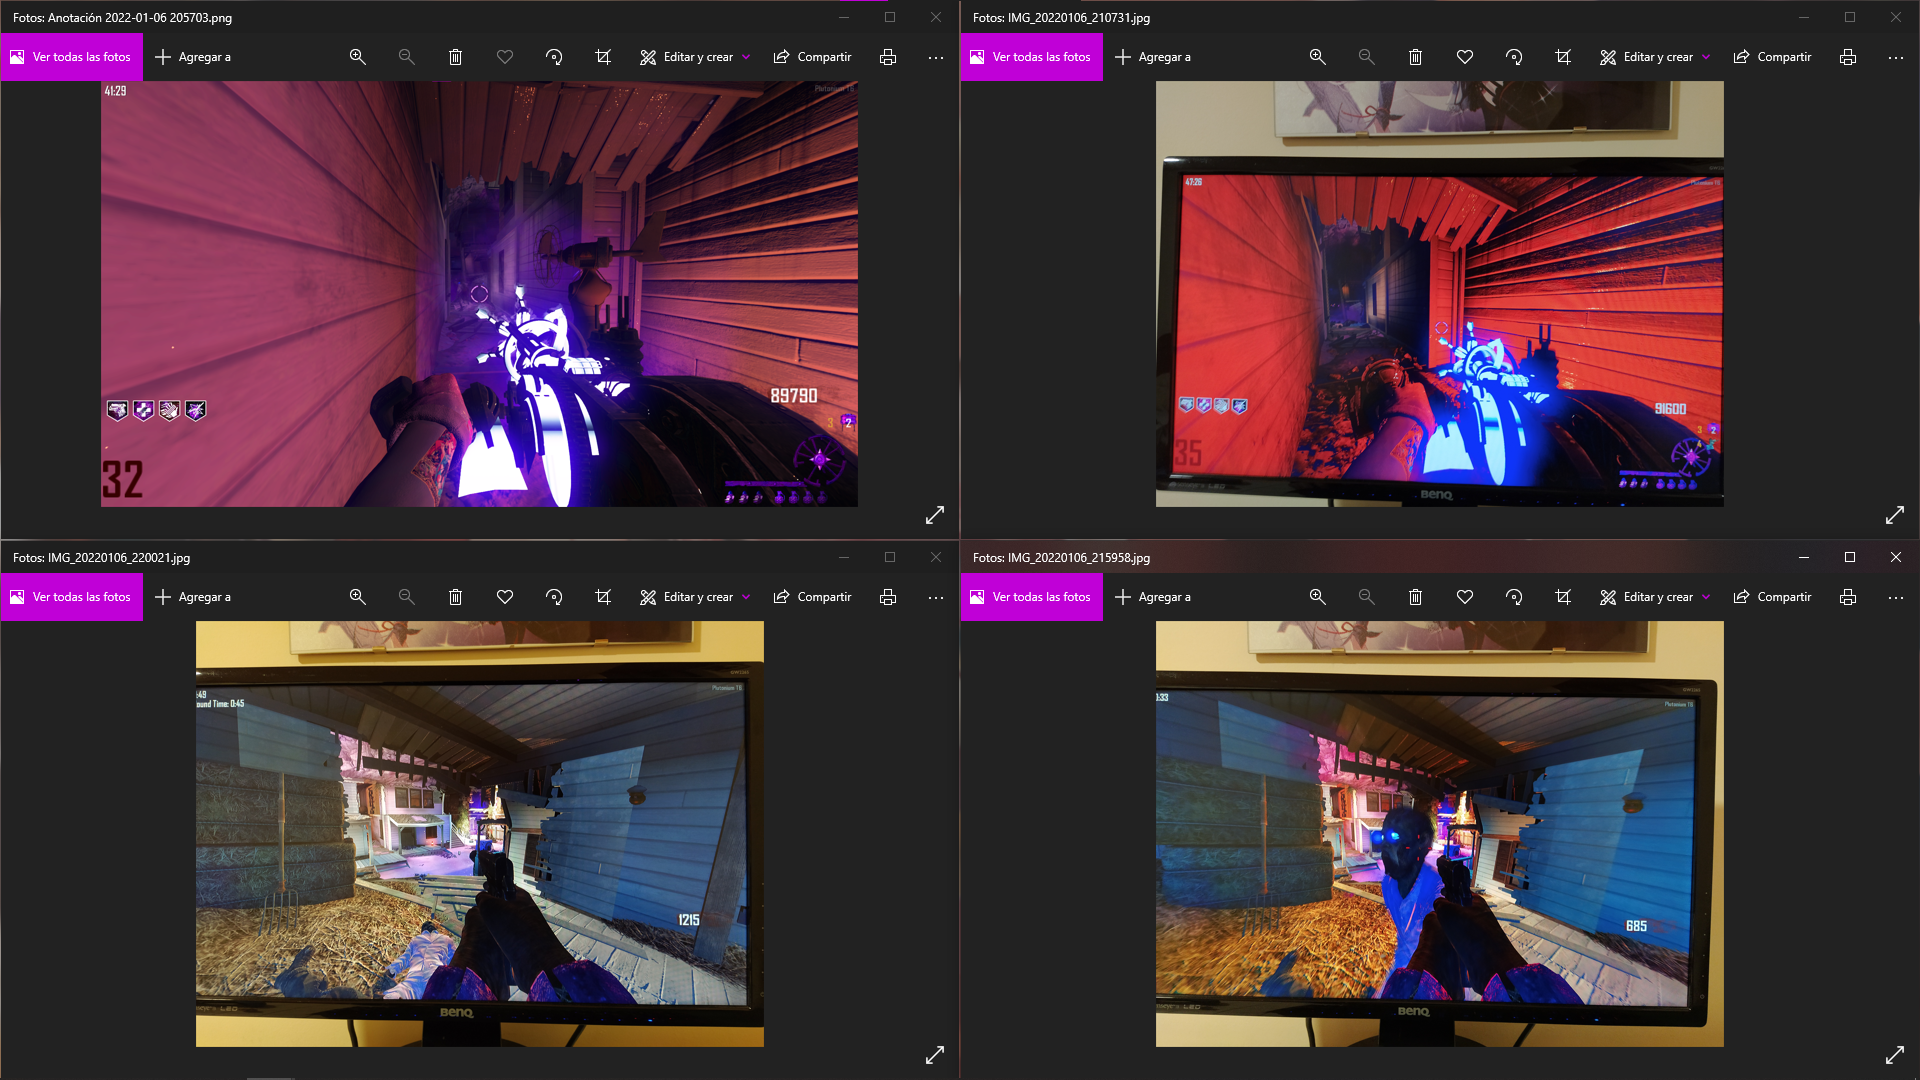Crop IMG_20220106_210731.jpg photo
1920x1080 pixels.
click(x=1563, y=57)
